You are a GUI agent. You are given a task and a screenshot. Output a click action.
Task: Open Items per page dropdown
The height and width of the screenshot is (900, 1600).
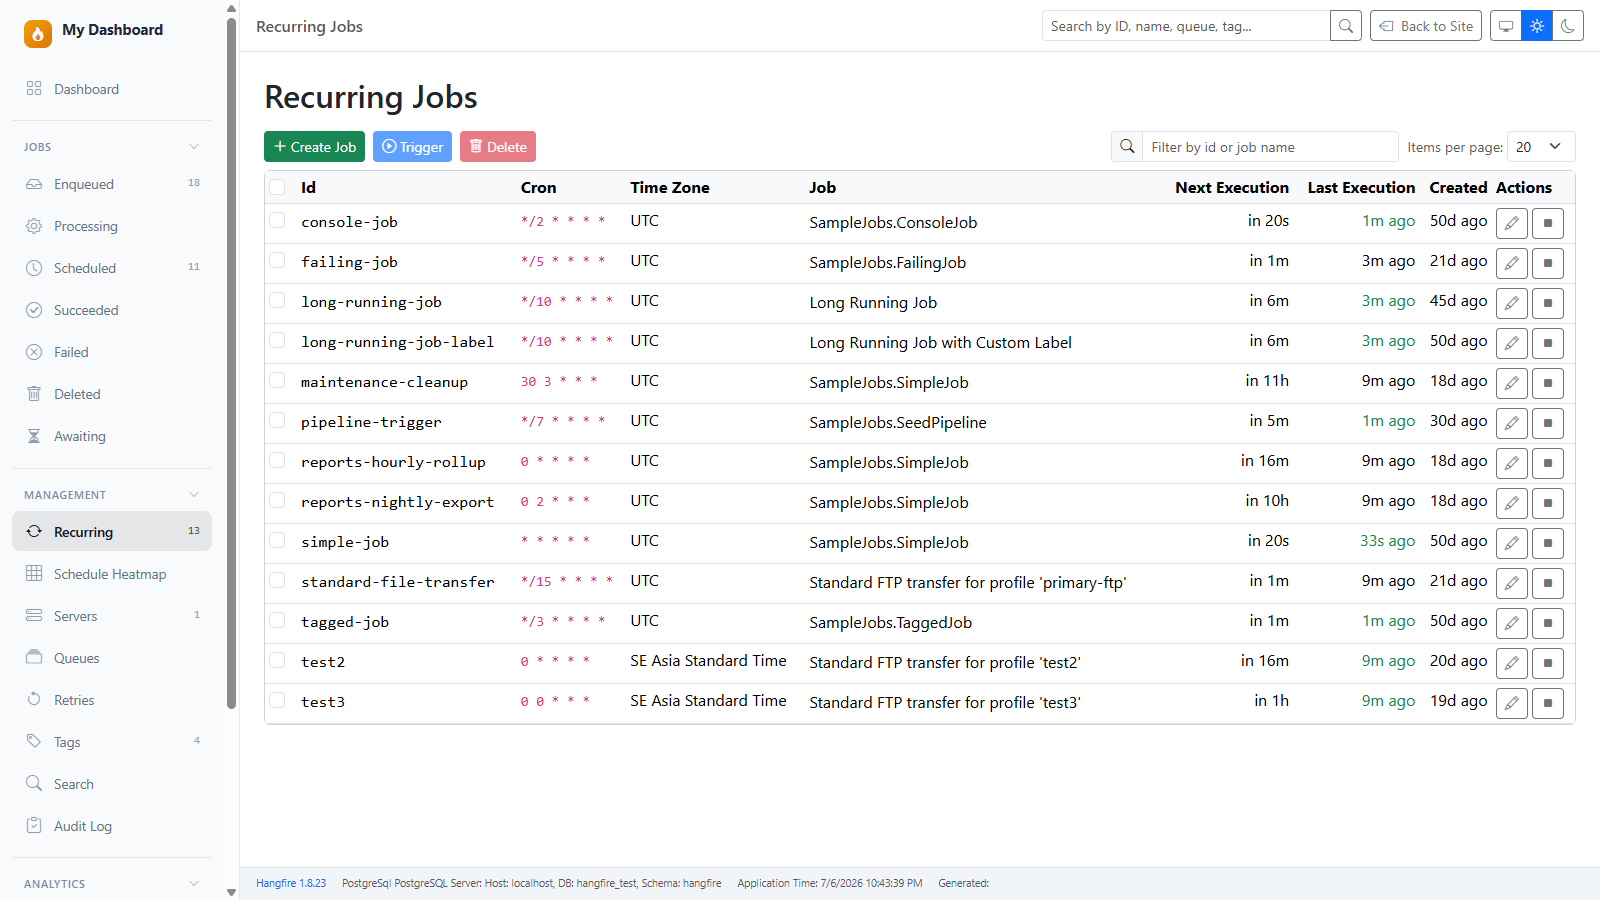[1541, 146]
